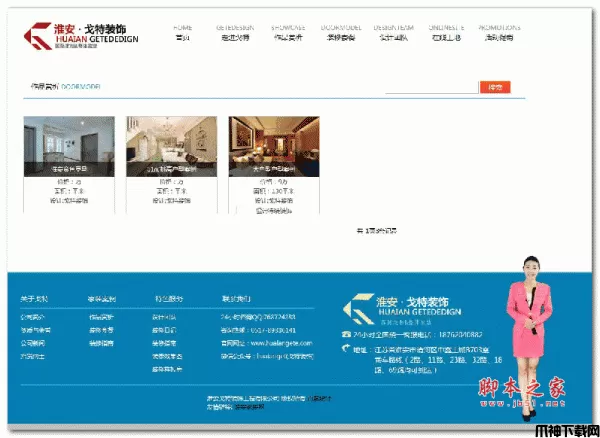Viewport: 600px width, 438px height.
Task: Open the nav item left of PROMOTIONS
Action: (446, 33)
